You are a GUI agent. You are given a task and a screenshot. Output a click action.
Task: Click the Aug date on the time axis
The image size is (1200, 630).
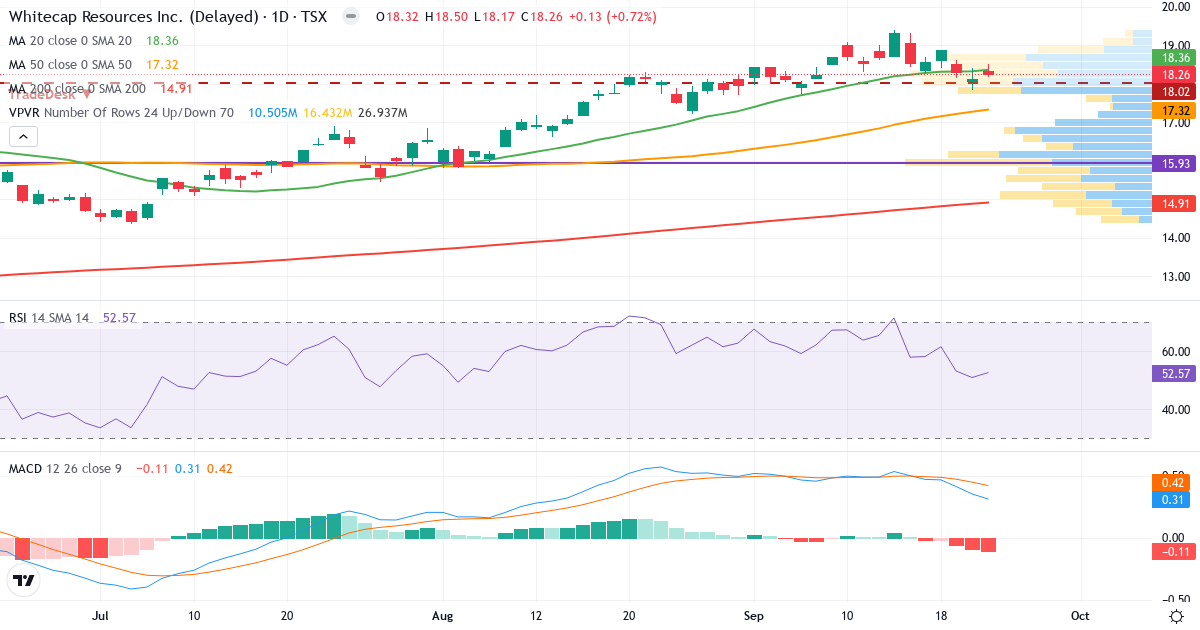442,616
